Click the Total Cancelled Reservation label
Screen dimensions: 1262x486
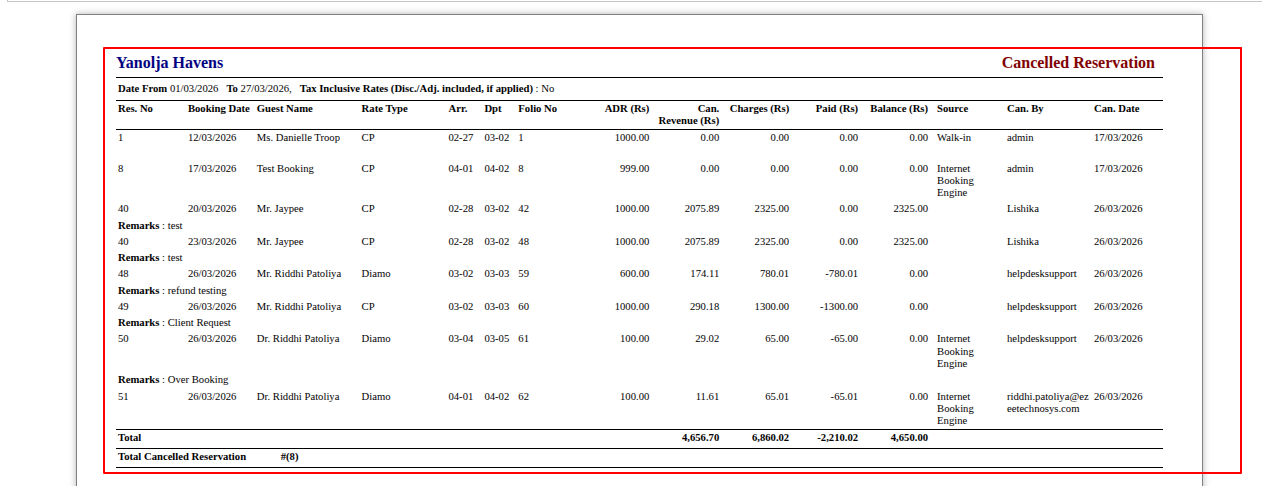(x=182, y=457)
